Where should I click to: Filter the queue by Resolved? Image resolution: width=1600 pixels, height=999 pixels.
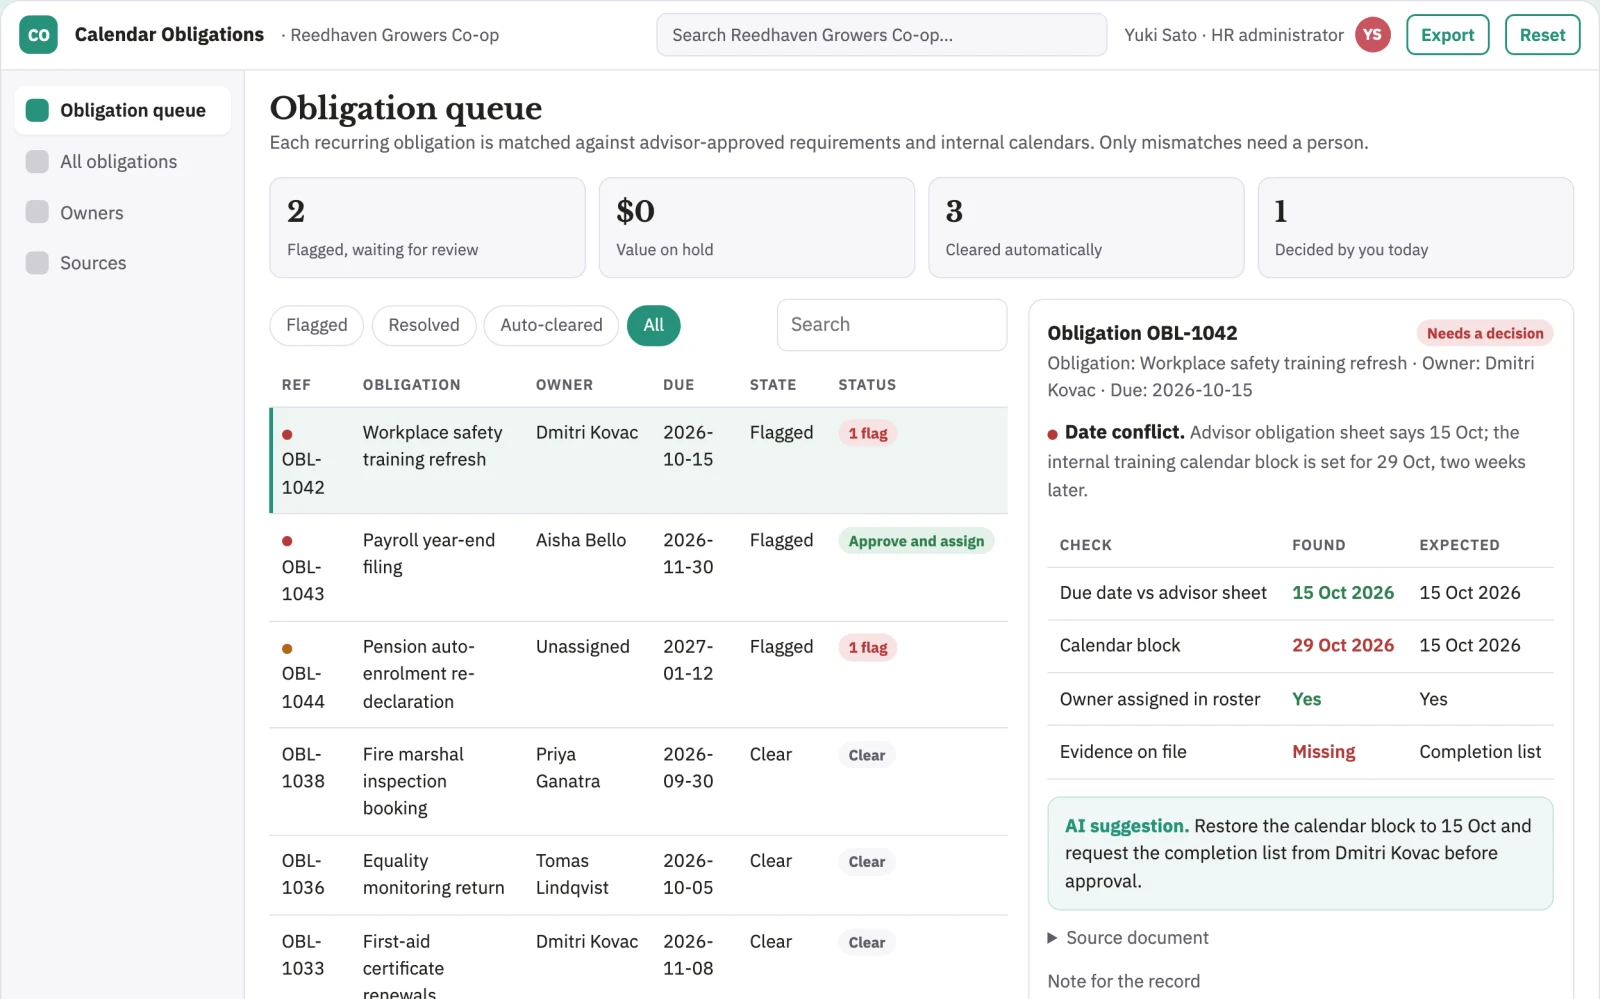coord(424,325)
